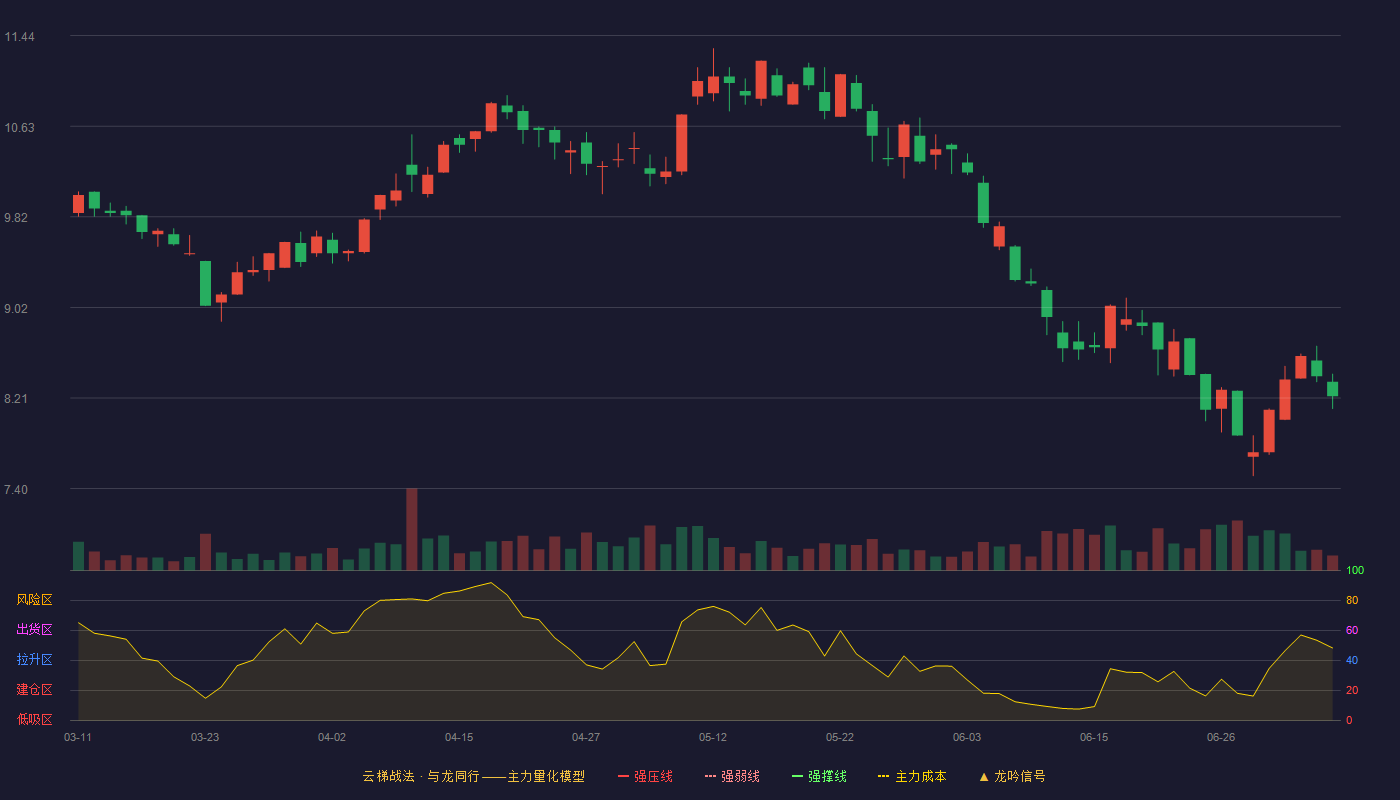The width and height of the screenshot is (1400, 800).
Task: Toggle the 强撑线 legend series
Action: (819, 776)
